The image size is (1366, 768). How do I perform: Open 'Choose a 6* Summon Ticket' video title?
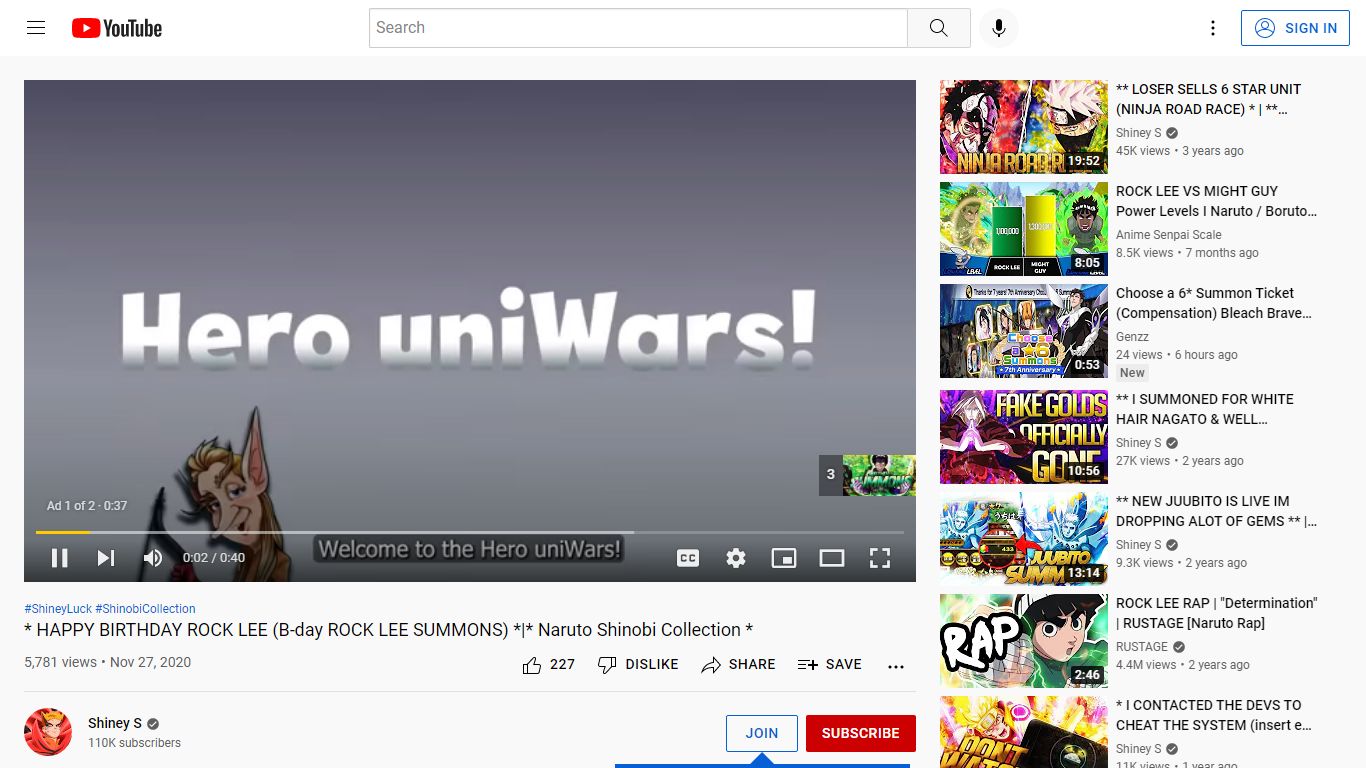coord(1214,303)
